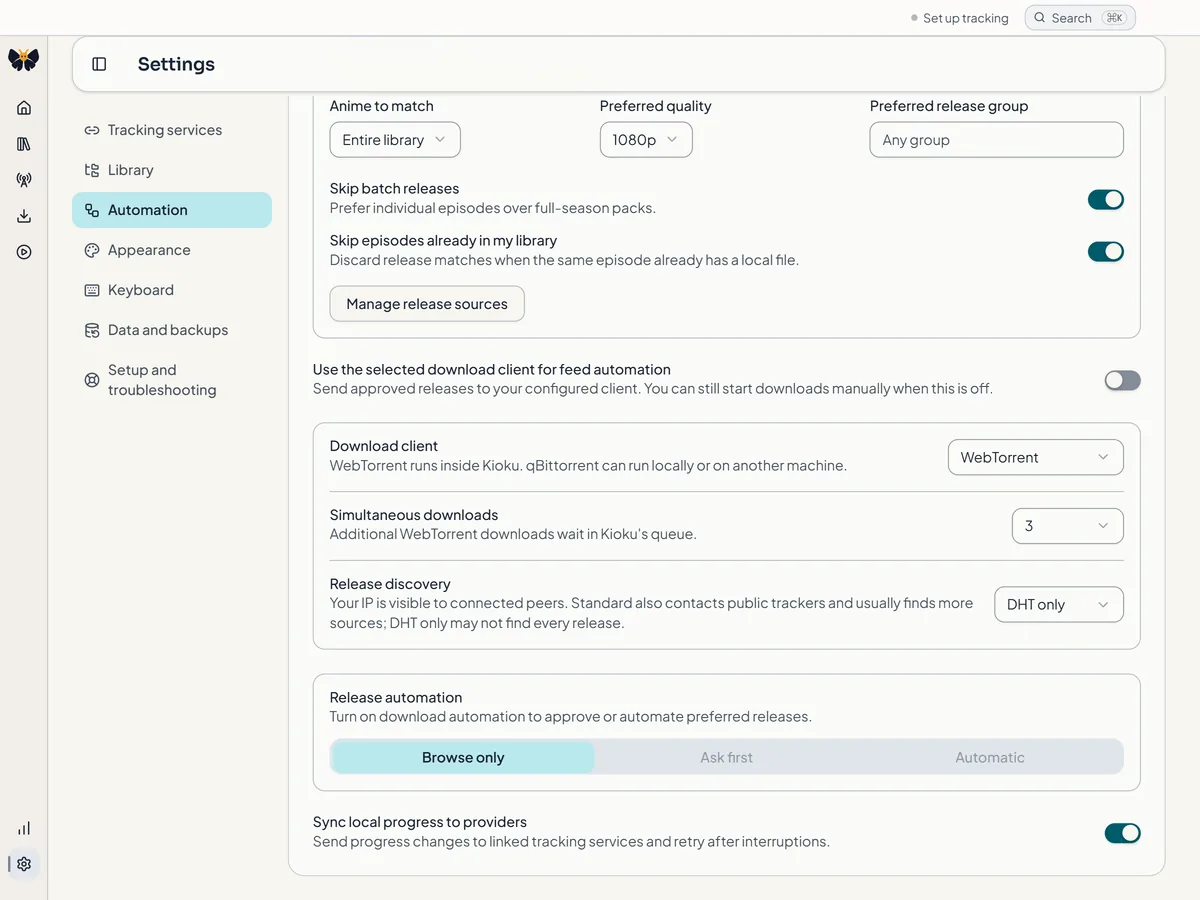
Task: Click the Kioku butterfly logo
Action: coord(24,60)
